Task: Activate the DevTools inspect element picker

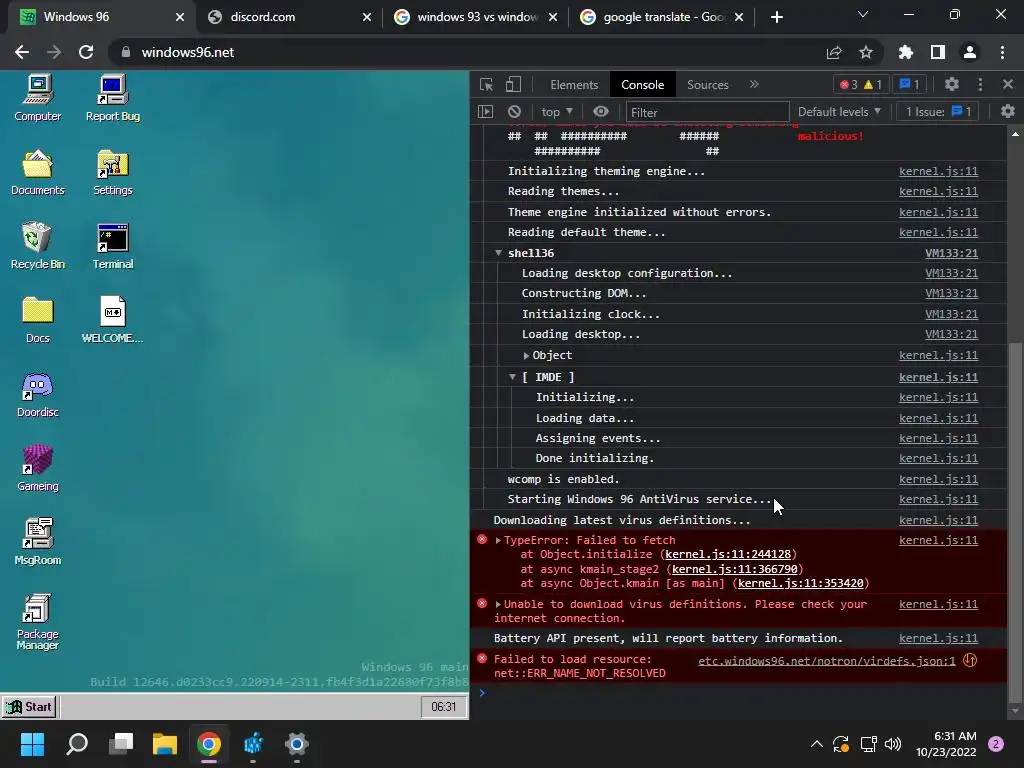Action: tap(487, 84)
